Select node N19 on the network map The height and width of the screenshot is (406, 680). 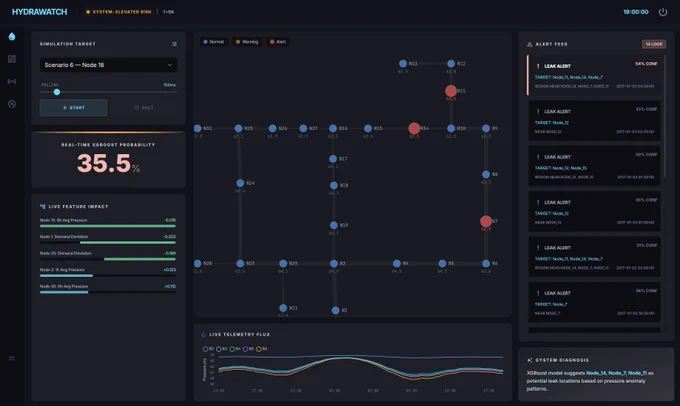tap(333, 225)
